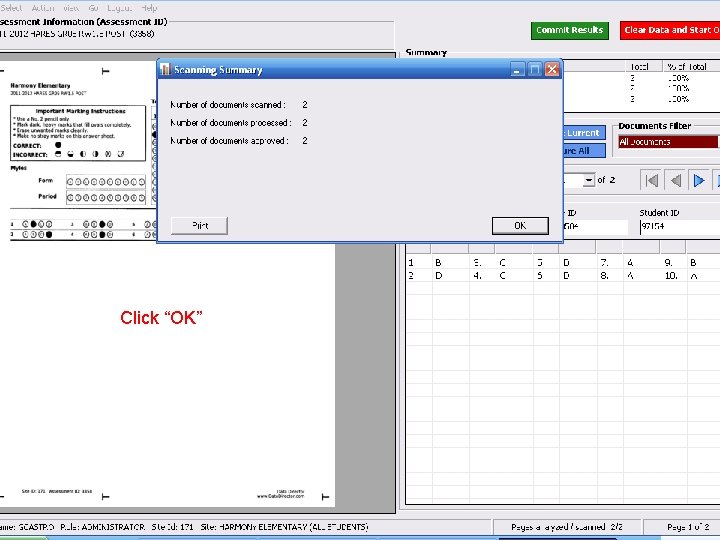This screenshot has height=540, width=720.
Task: Go to the next document blue arrow
Action: pyautogui.click(x=699, y=180)
